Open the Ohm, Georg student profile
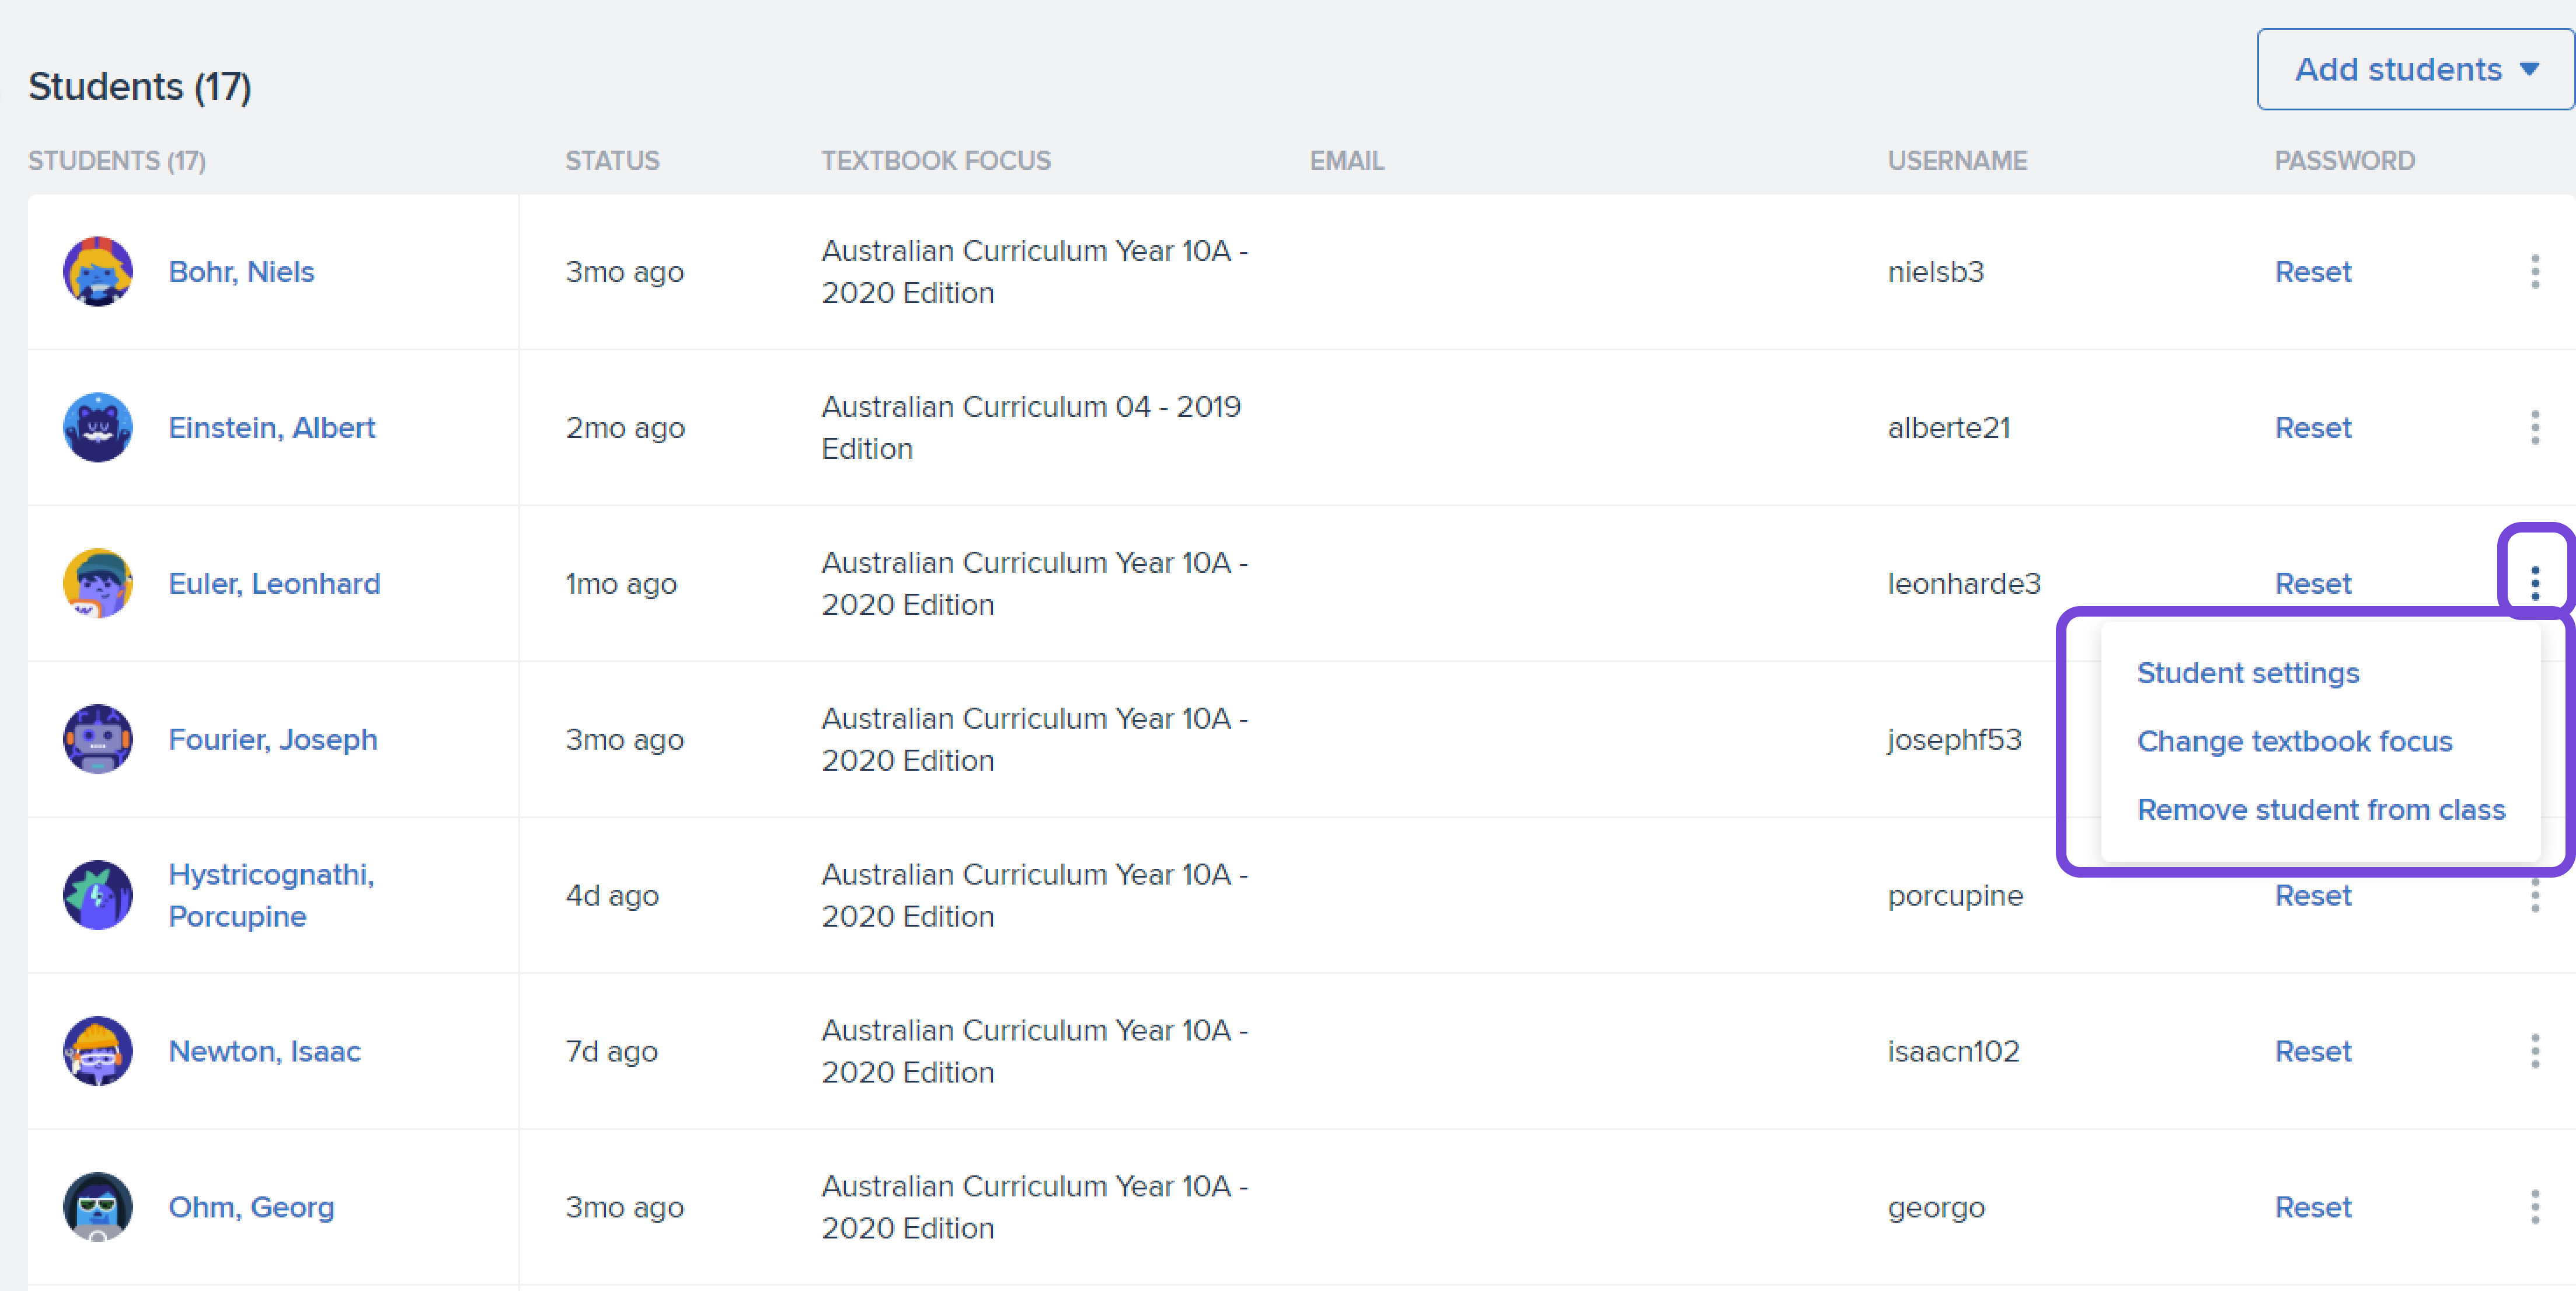Image resolution: width=2576 pixels, height=1291 pixels. pyautogui.click(x=251, y=1207)
